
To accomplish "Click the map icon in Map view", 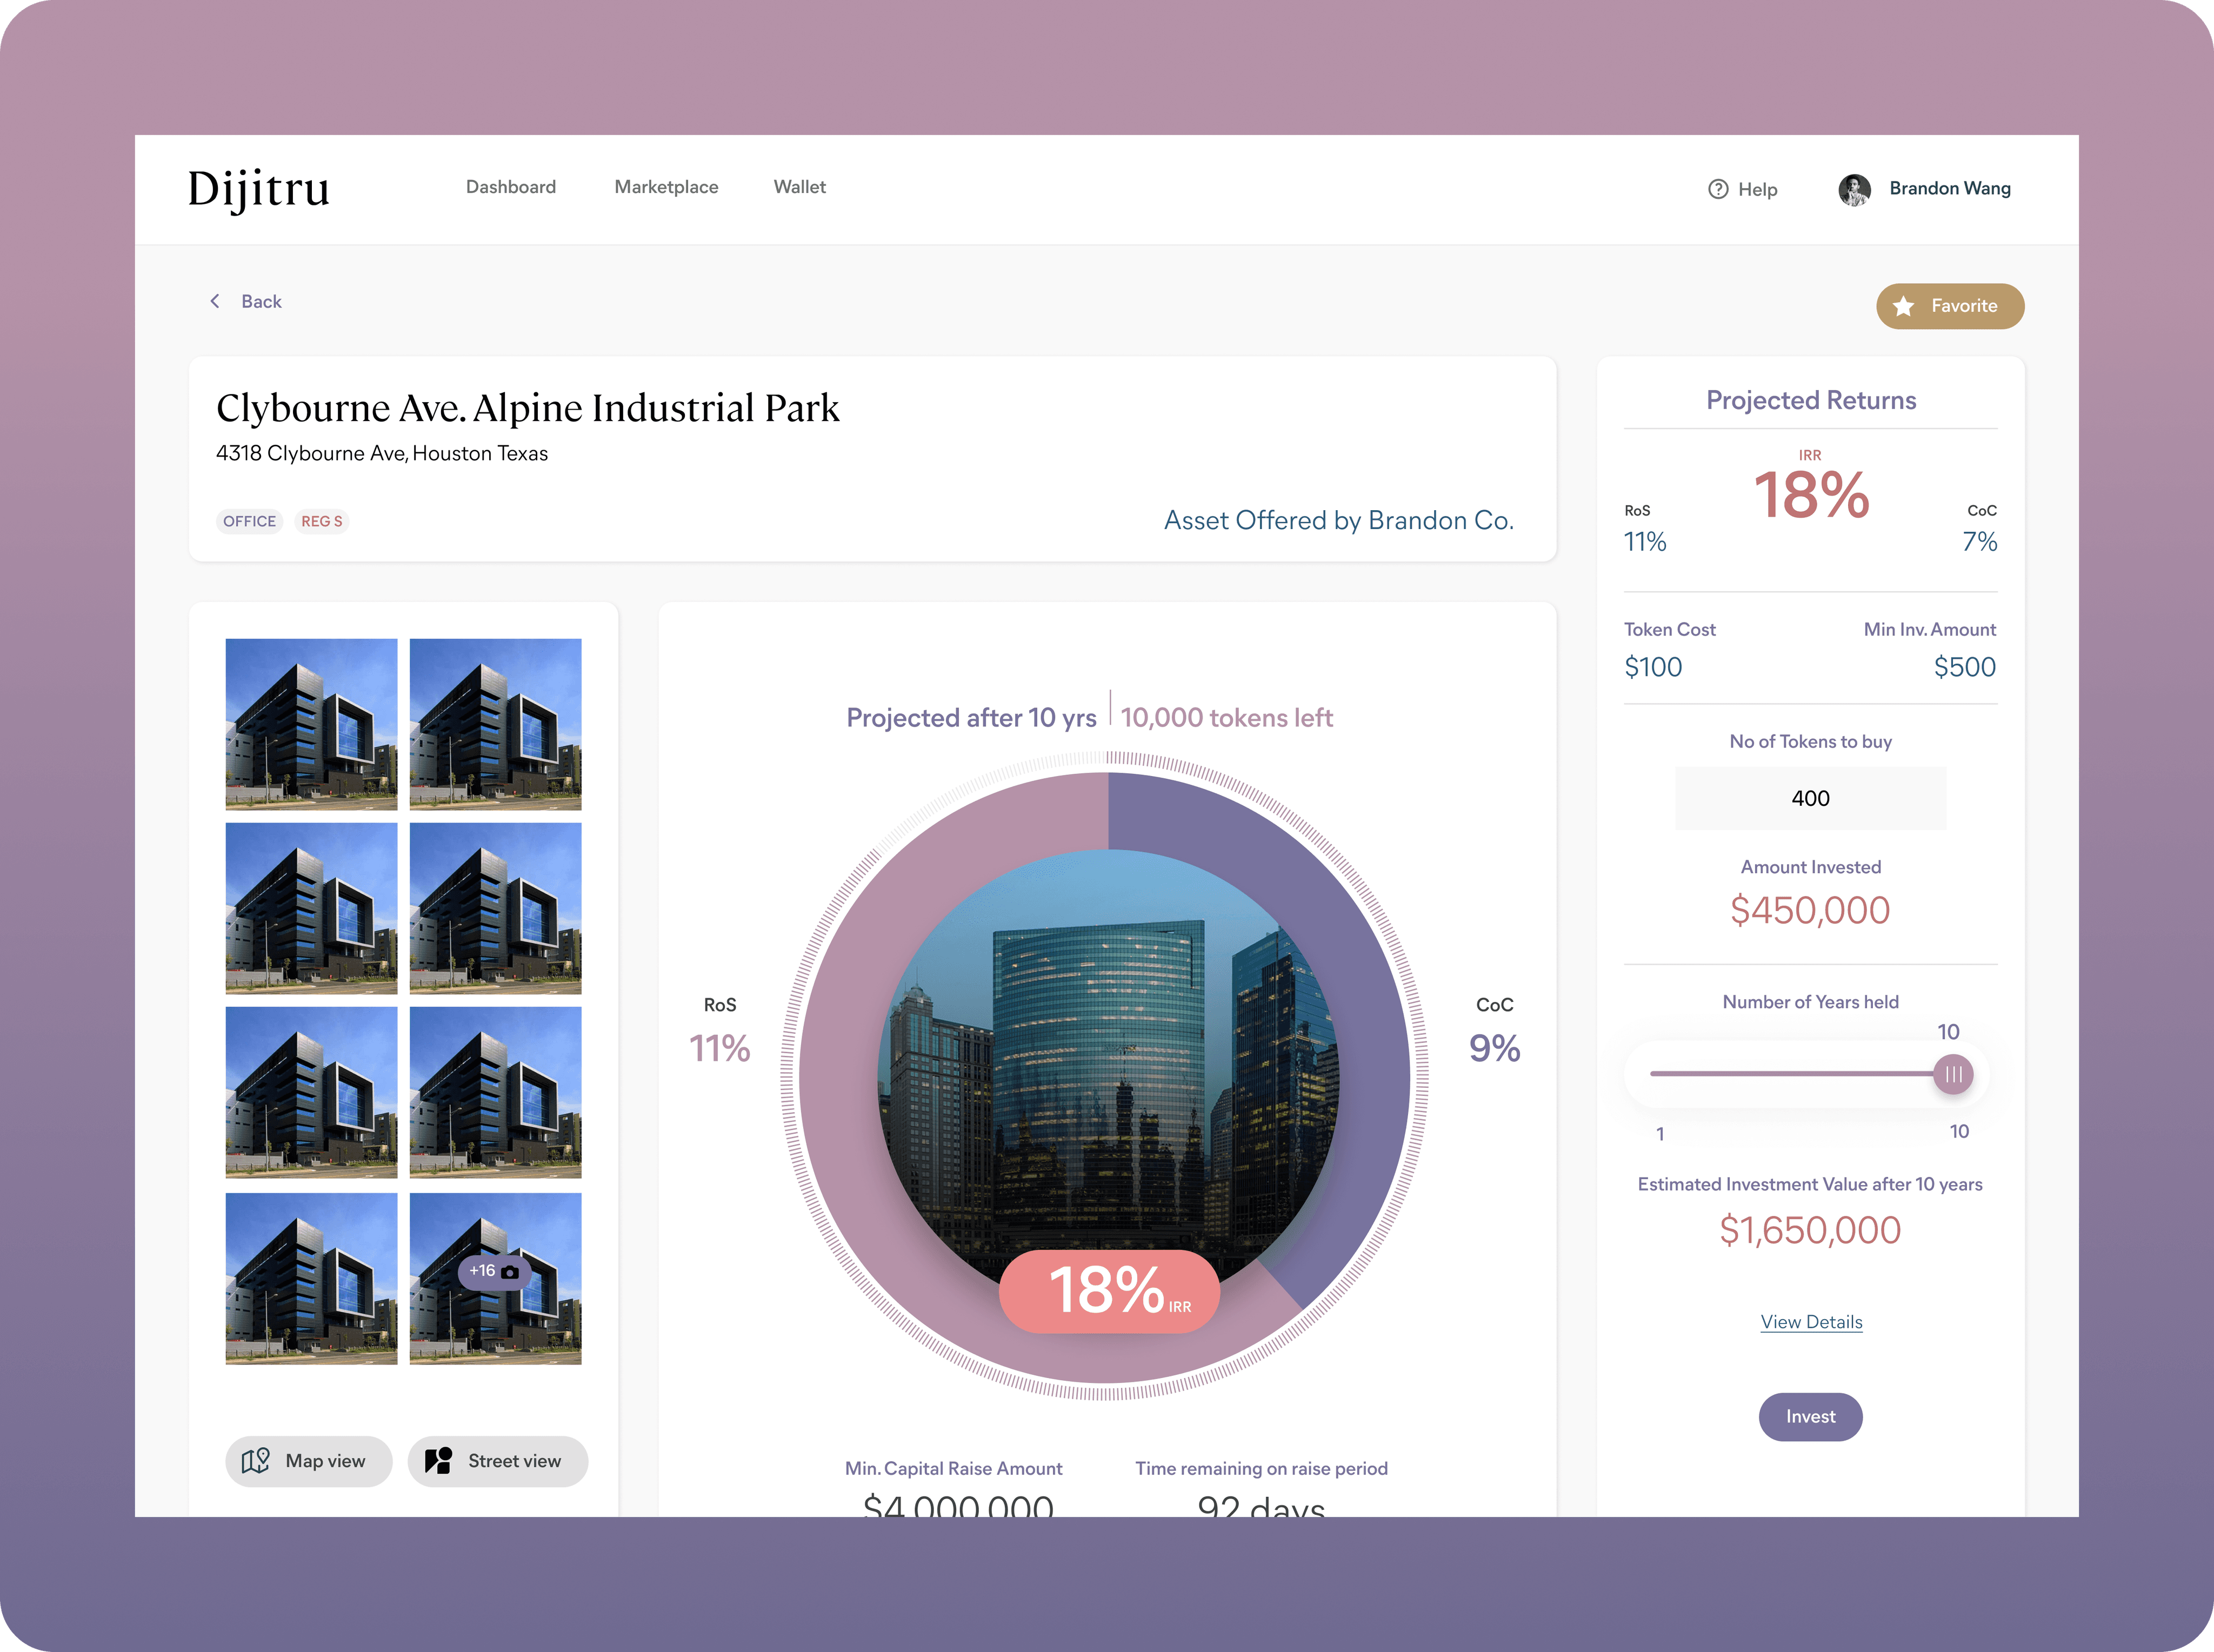I will 256,1461.
